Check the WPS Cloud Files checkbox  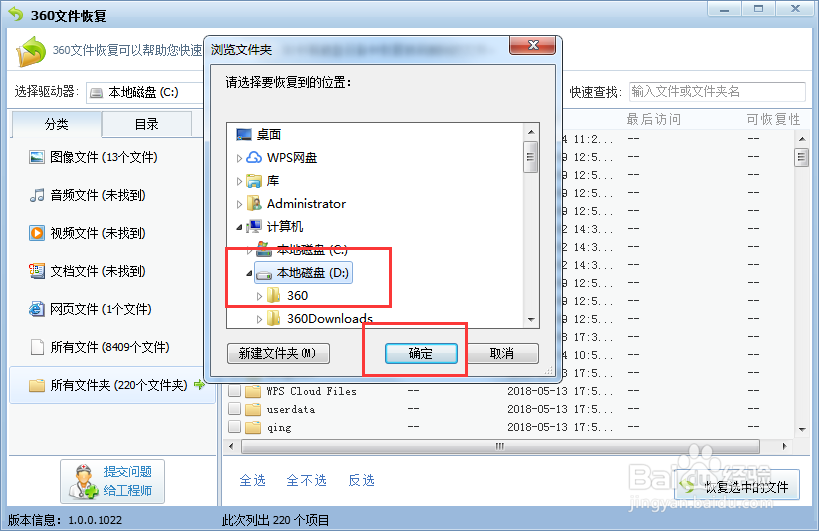[x=235, y=391]
